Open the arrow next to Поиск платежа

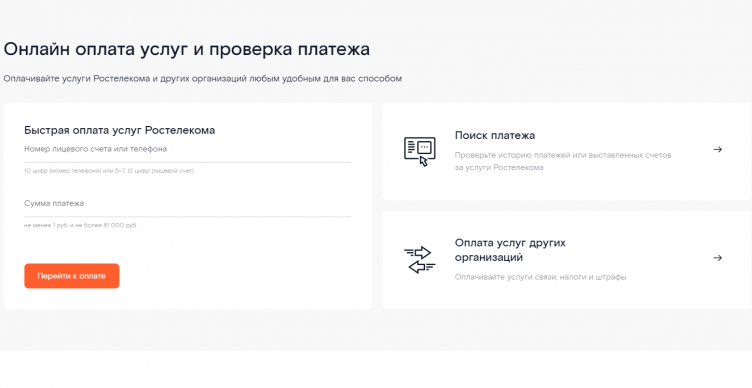point(717,150)
